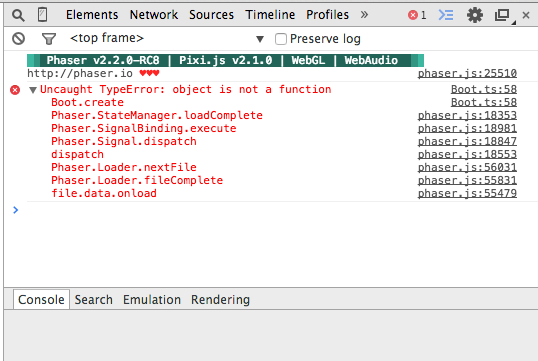Click the Phaser v2.2.0-RC8 banner text
Image resolution: width=538 pixels, height=361 pixels.
pos(103,60)
